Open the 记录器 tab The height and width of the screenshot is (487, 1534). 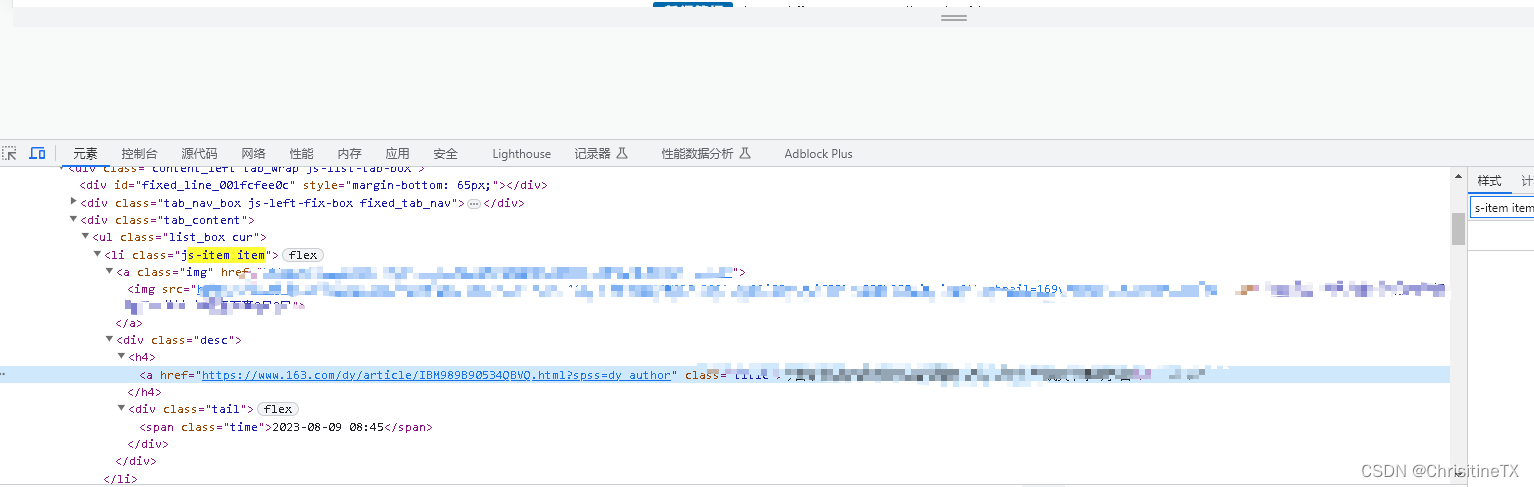(x=600, y=154)
